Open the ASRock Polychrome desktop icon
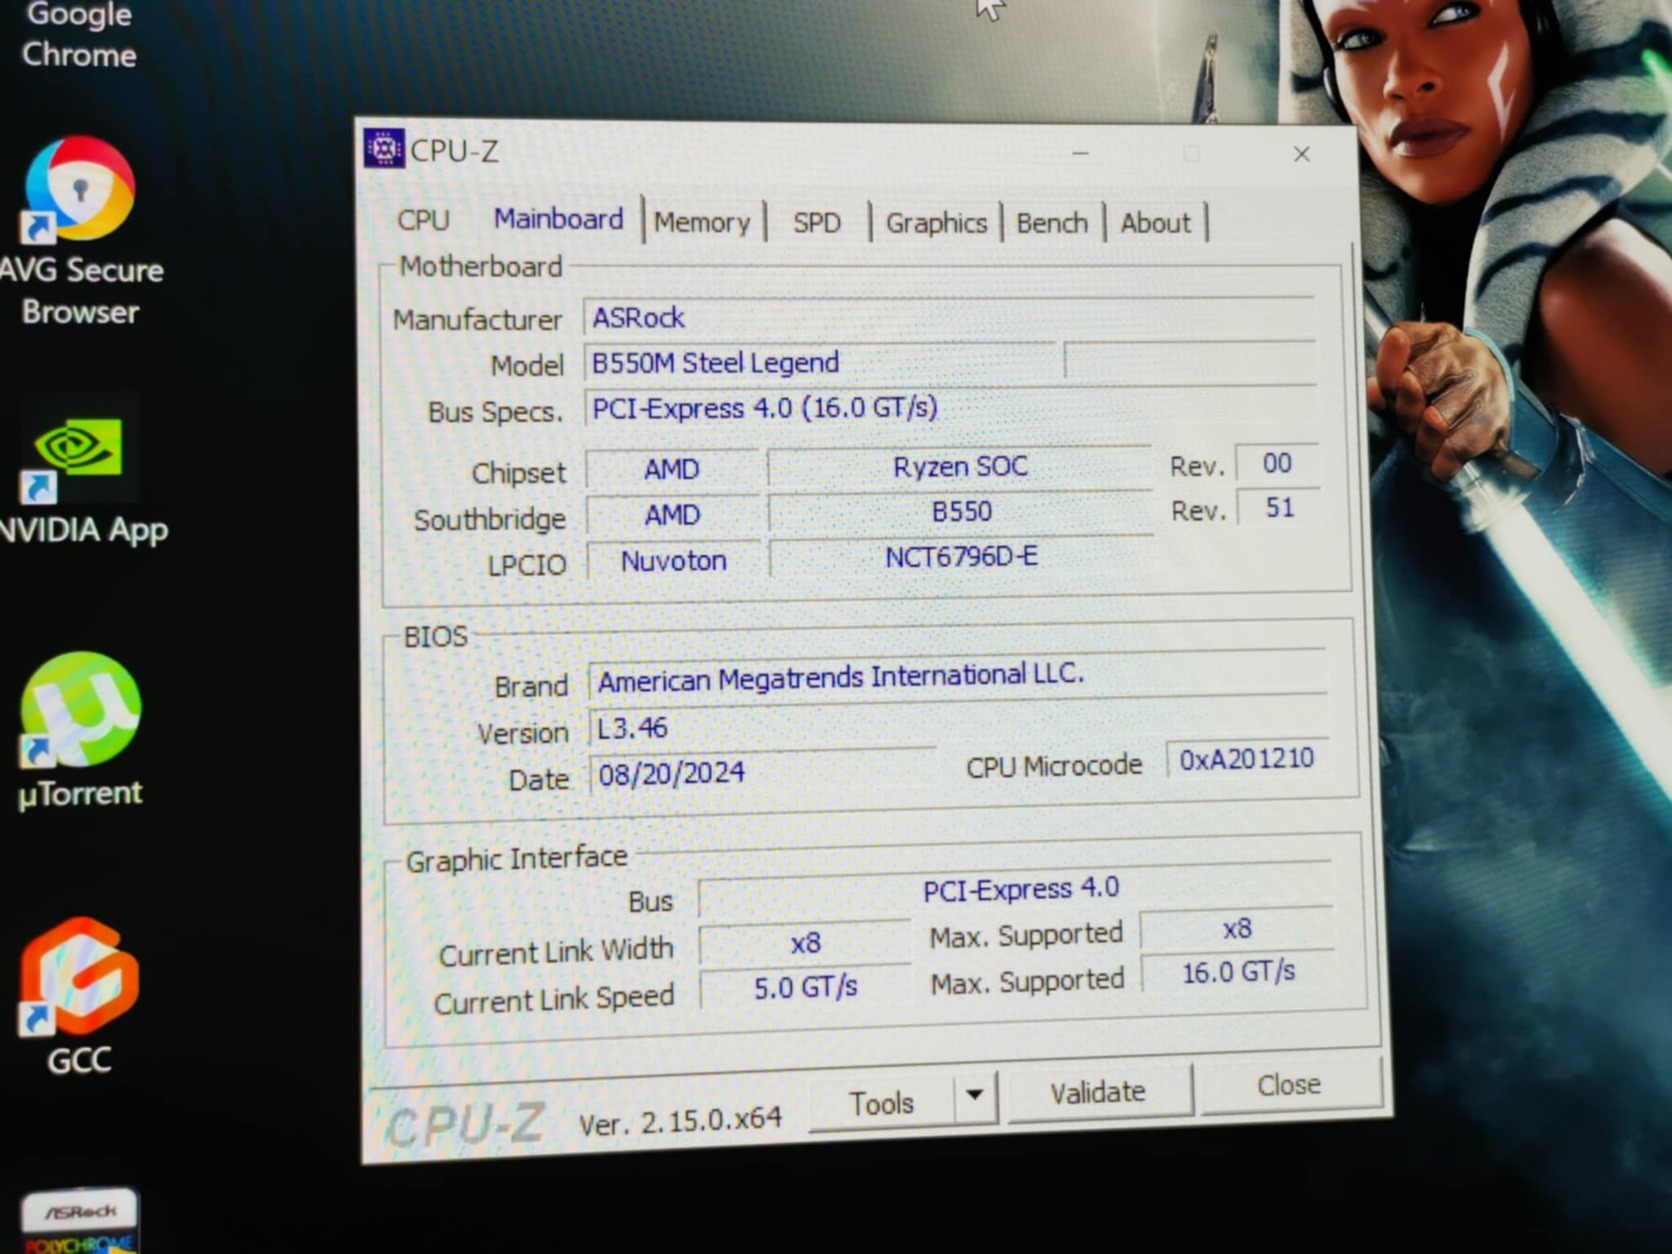Viewport: 1672px width, 1254px height. pyautogui.click(x=80, y=1221)
